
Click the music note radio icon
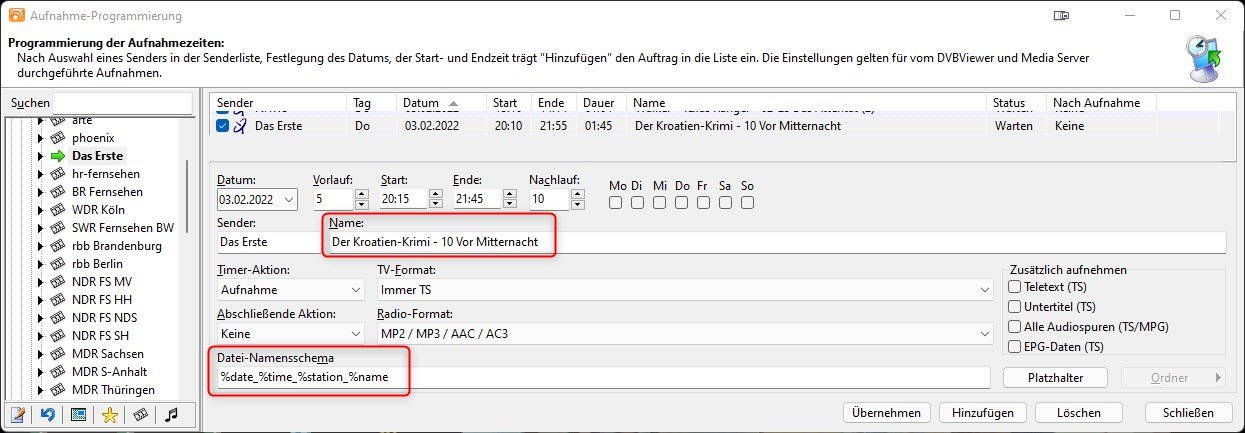pyautogui.click(x=172, y=413)
